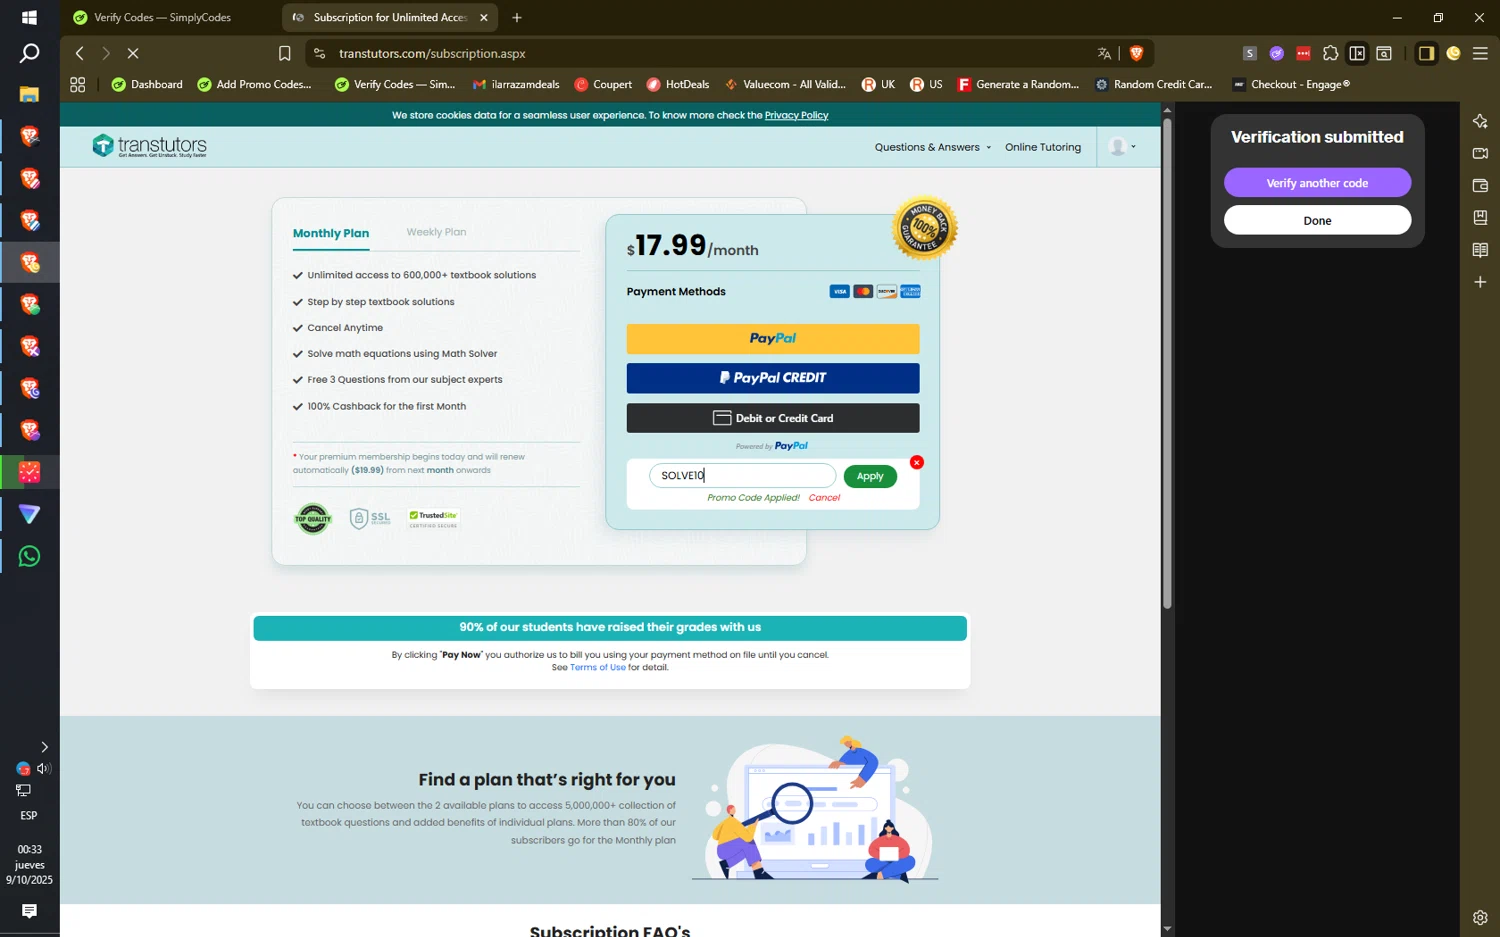Viewport: 1500px width, 937px height.
Task: Open File Explorer from taskbar
Action: pos(29,95)
